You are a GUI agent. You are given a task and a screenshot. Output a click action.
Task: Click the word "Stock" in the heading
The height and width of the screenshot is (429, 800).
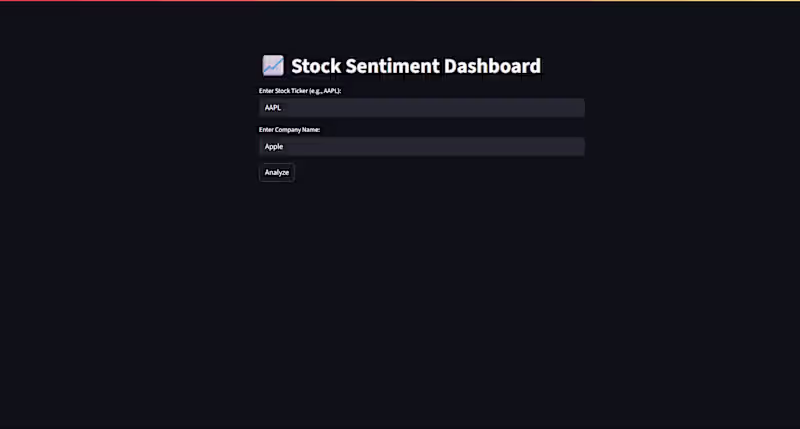coord(316,66)
